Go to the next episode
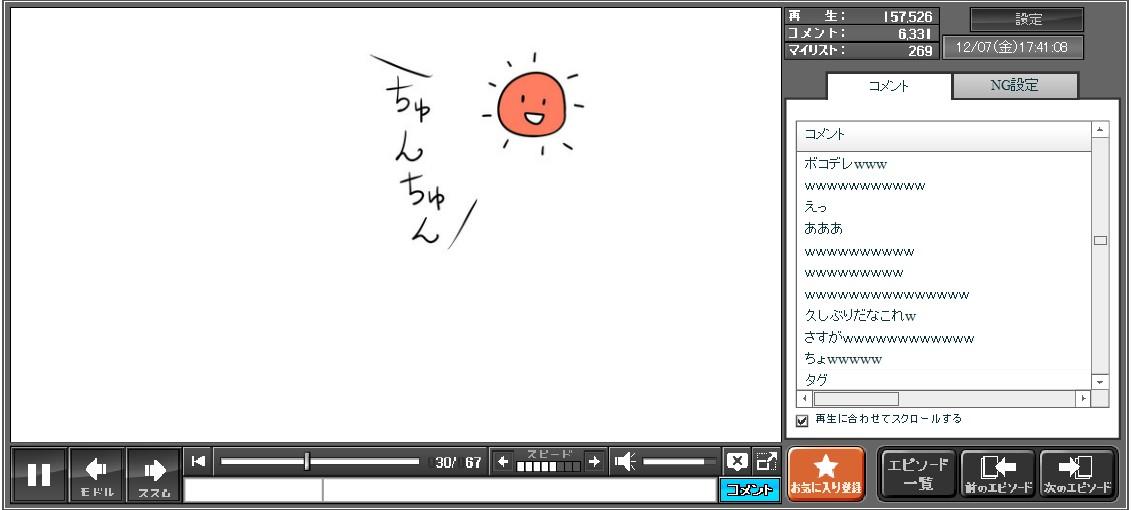 [x=1077, y=474]
